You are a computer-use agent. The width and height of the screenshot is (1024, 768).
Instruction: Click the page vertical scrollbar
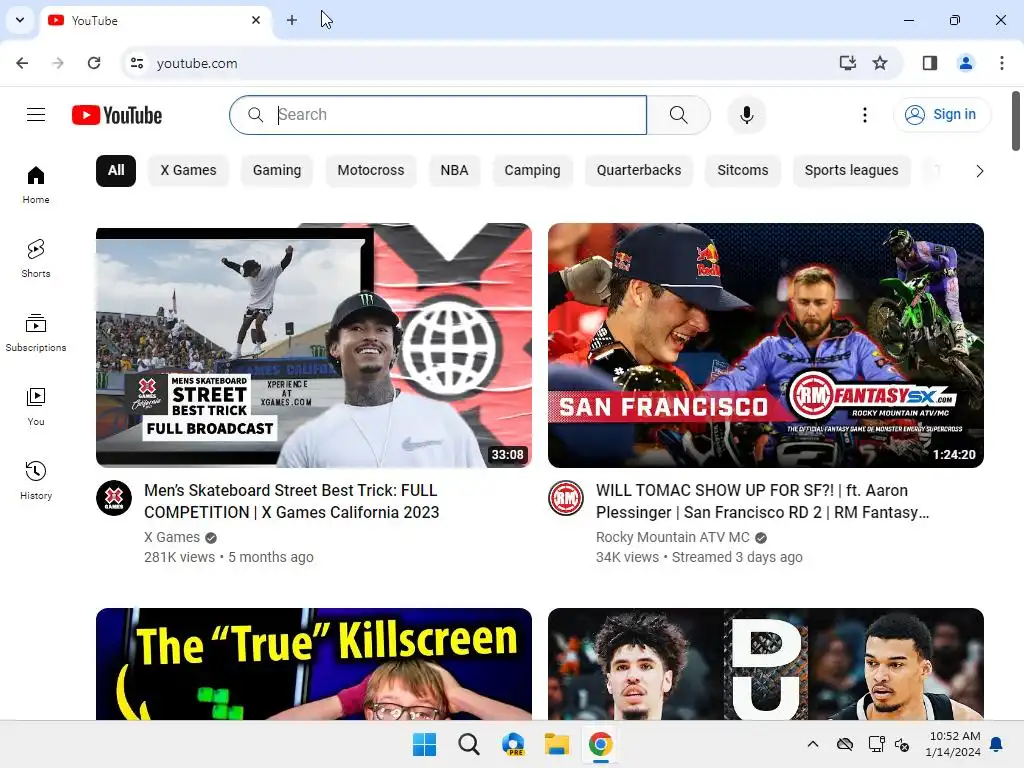tap(1016, 121)
